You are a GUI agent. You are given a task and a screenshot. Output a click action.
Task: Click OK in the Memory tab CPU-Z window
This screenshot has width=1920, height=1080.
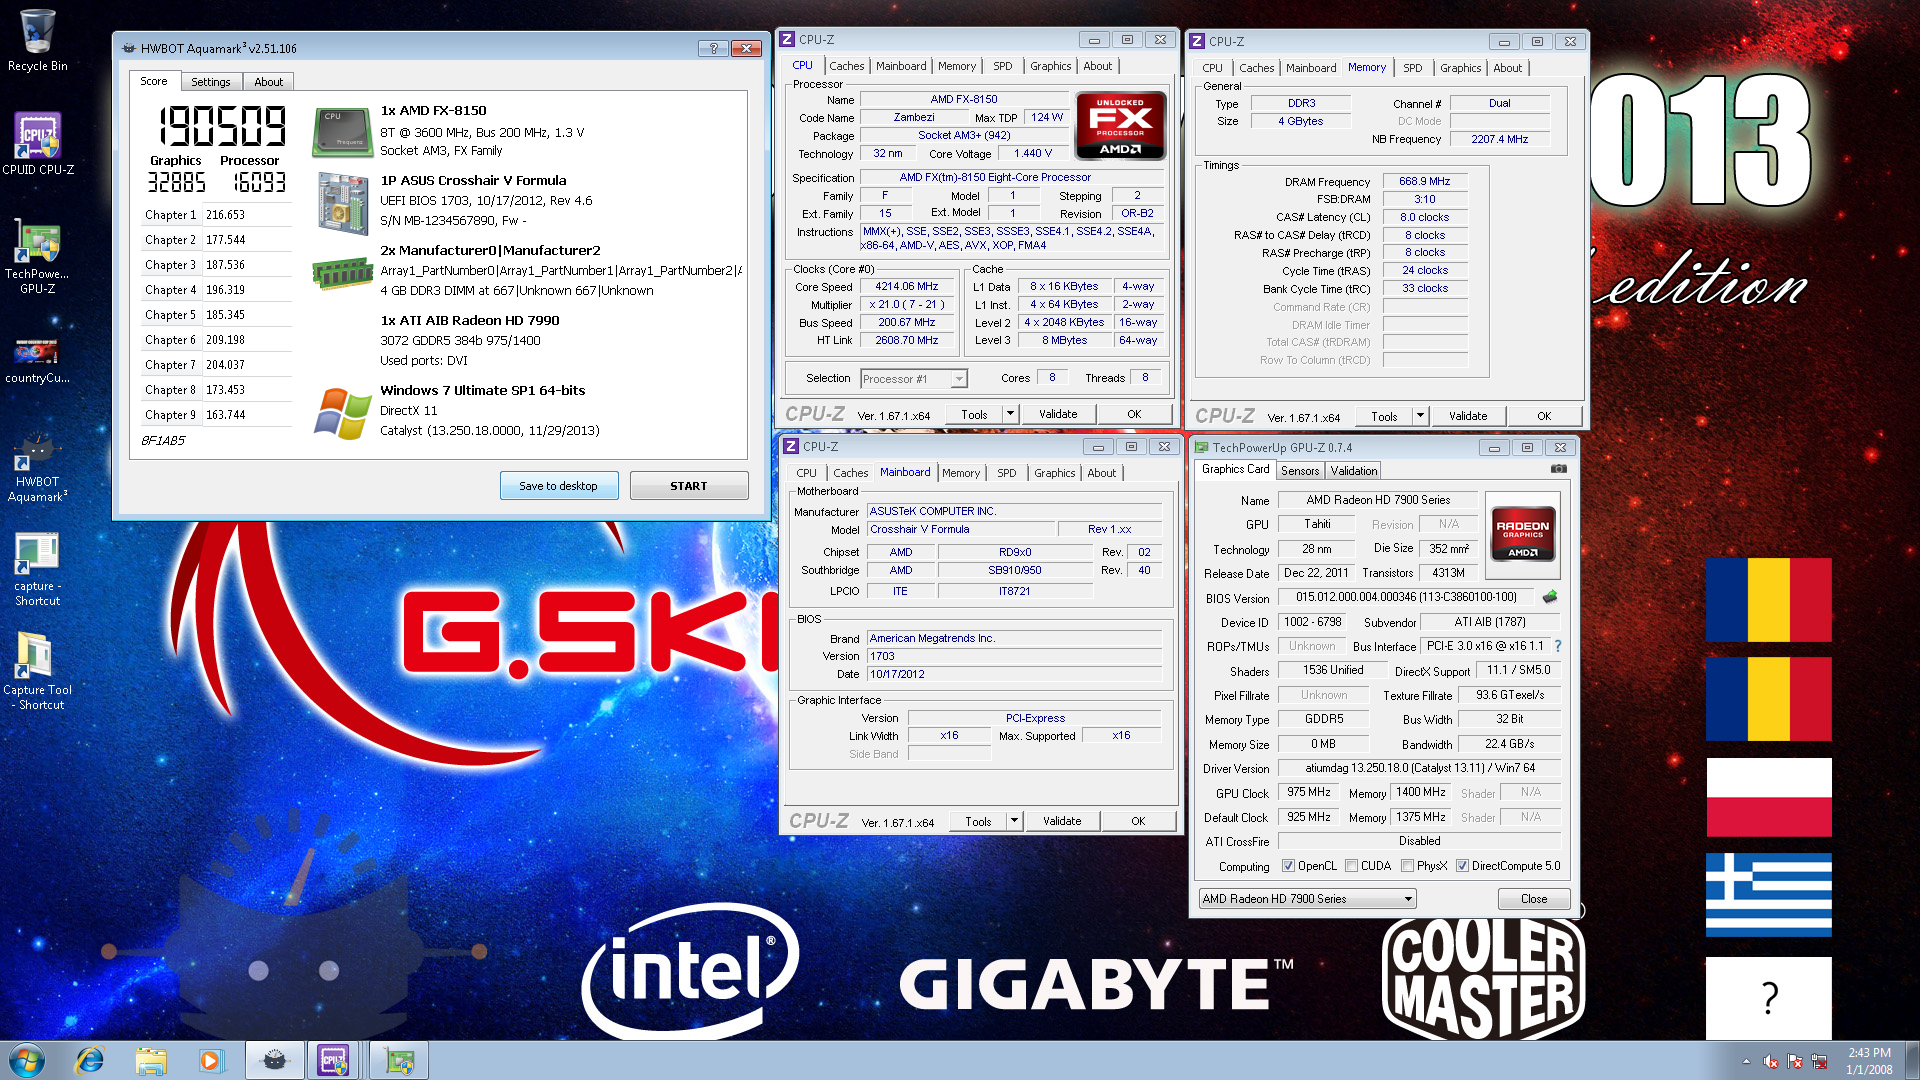1544,416
